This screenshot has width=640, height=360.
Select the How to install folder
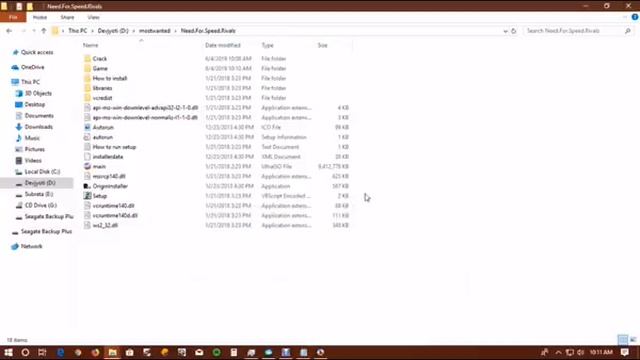click(x=110, y=78)
